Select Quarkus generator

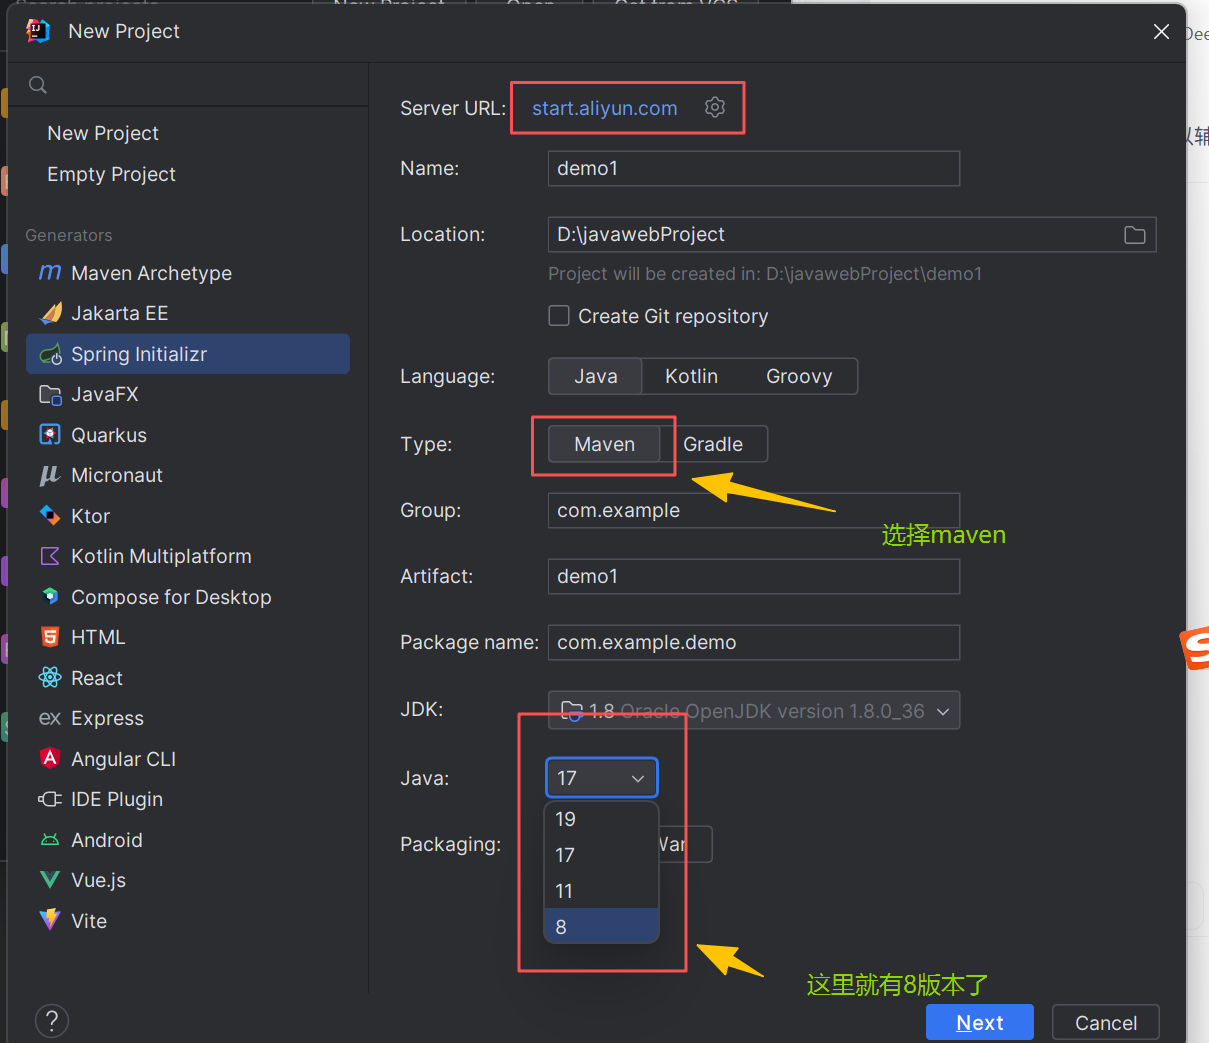pyautogui.click(x=188, y=435)
